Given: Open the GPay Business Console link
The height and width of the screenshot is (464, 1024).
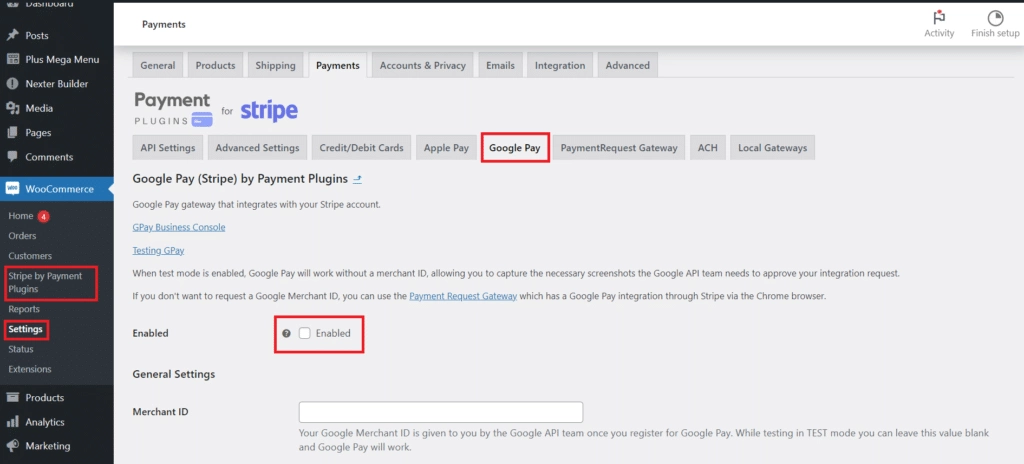Looking at the screenshot, I should pos(179,227).
